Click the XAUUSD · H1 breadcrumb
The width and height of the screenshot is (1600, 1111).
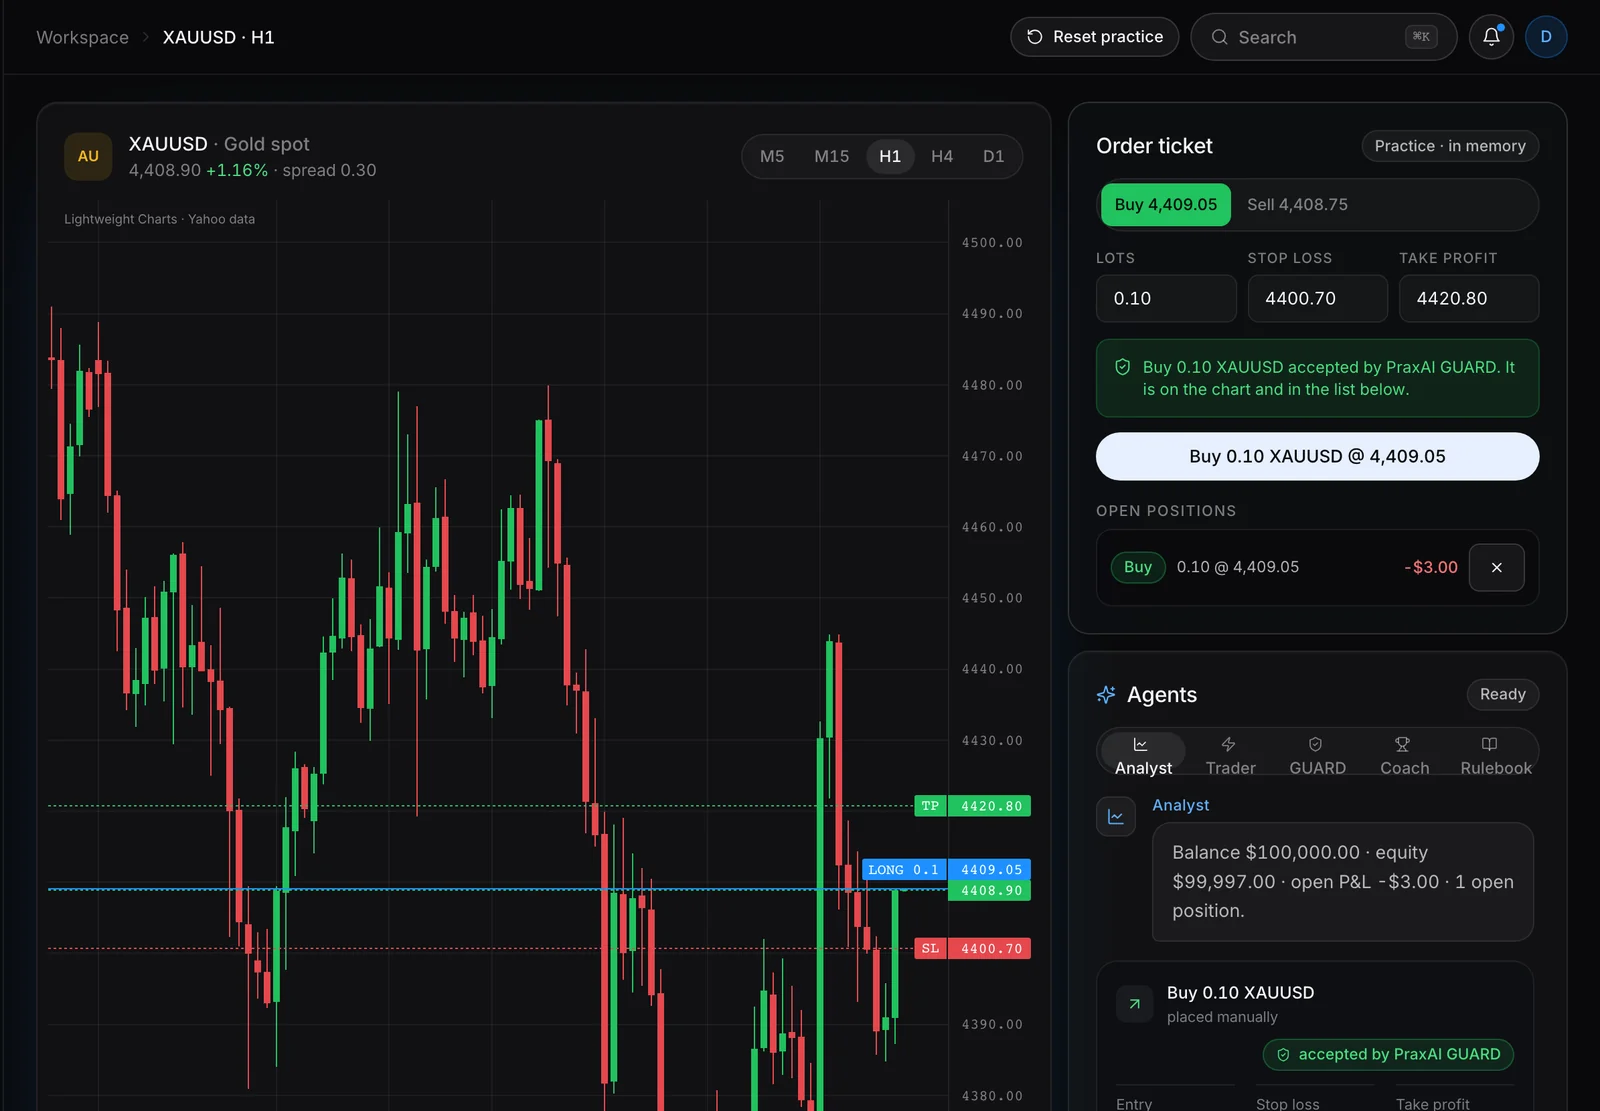[x=218, y=37]
